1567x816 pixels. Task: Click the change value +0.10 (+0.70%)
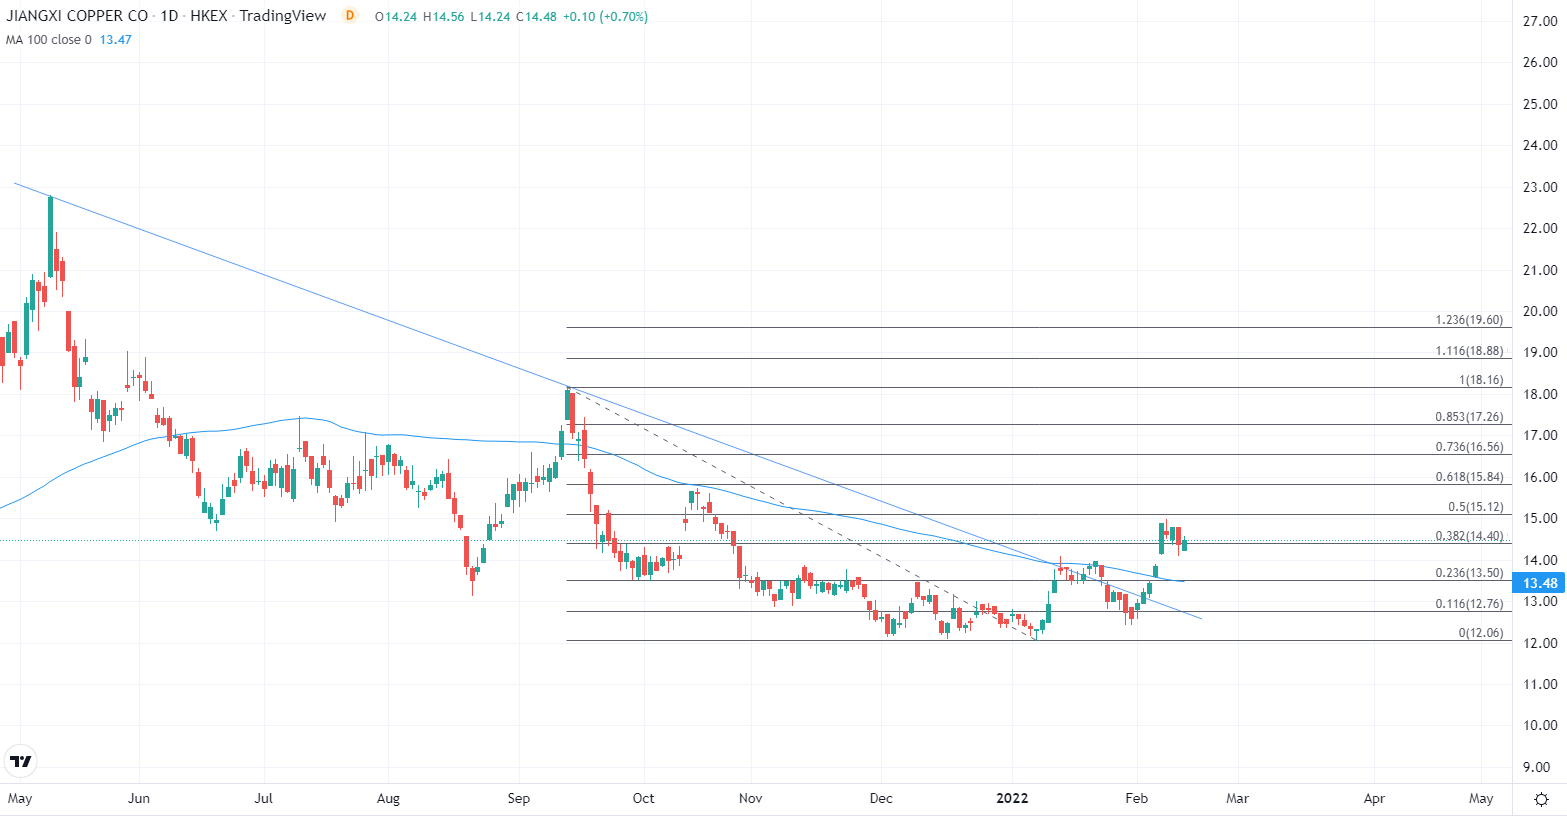pos(606,17)
